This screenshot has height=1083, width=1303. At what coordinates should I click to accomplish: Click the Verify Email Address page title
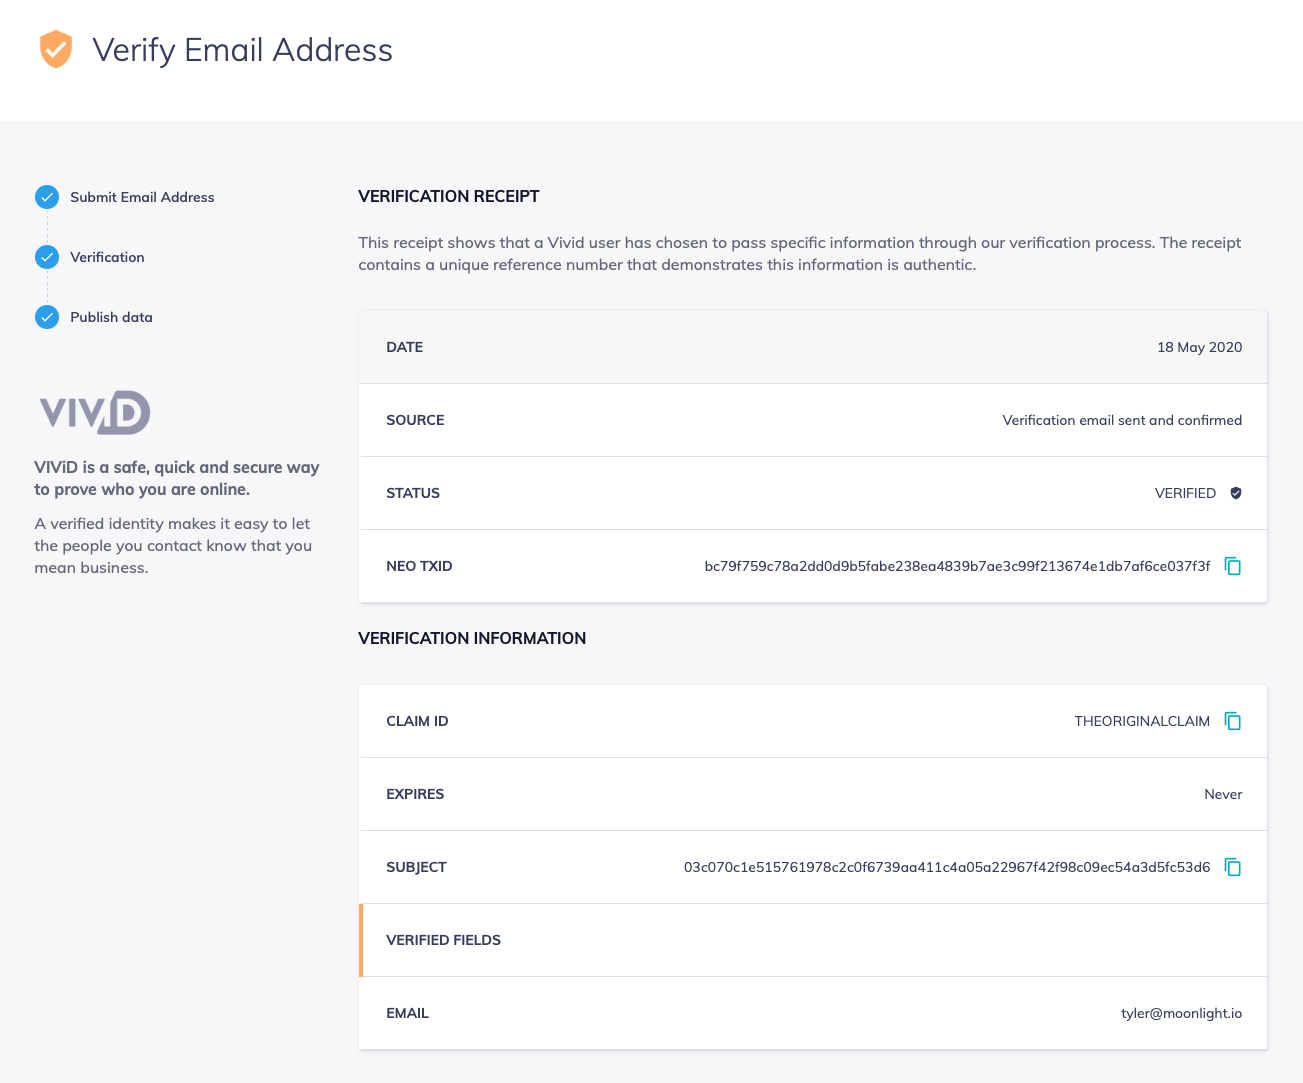pyautogui.click(x=242, y=50)
